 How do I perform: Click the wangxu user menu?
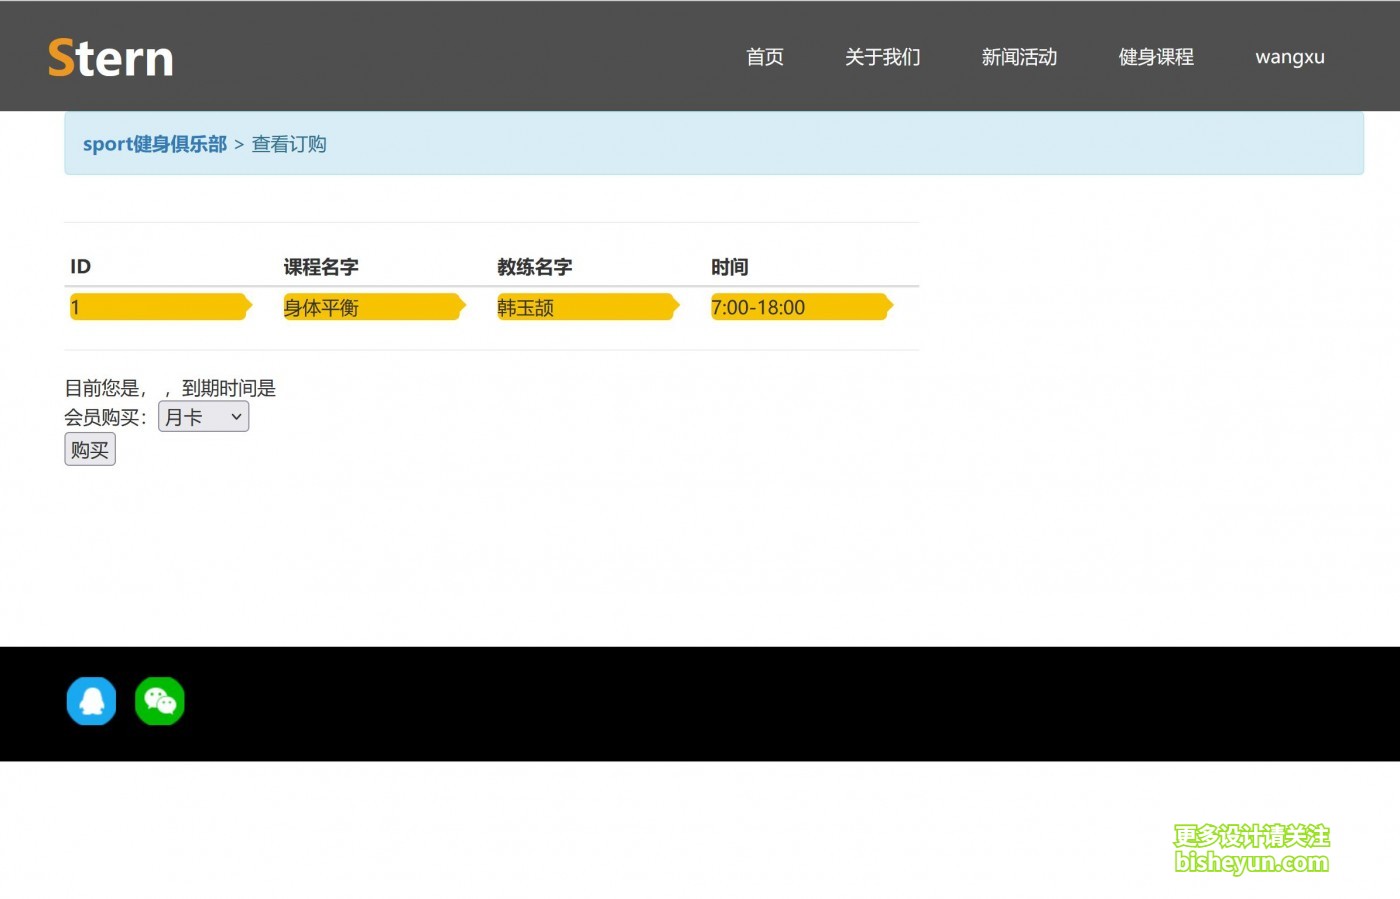coord(1289,57)
